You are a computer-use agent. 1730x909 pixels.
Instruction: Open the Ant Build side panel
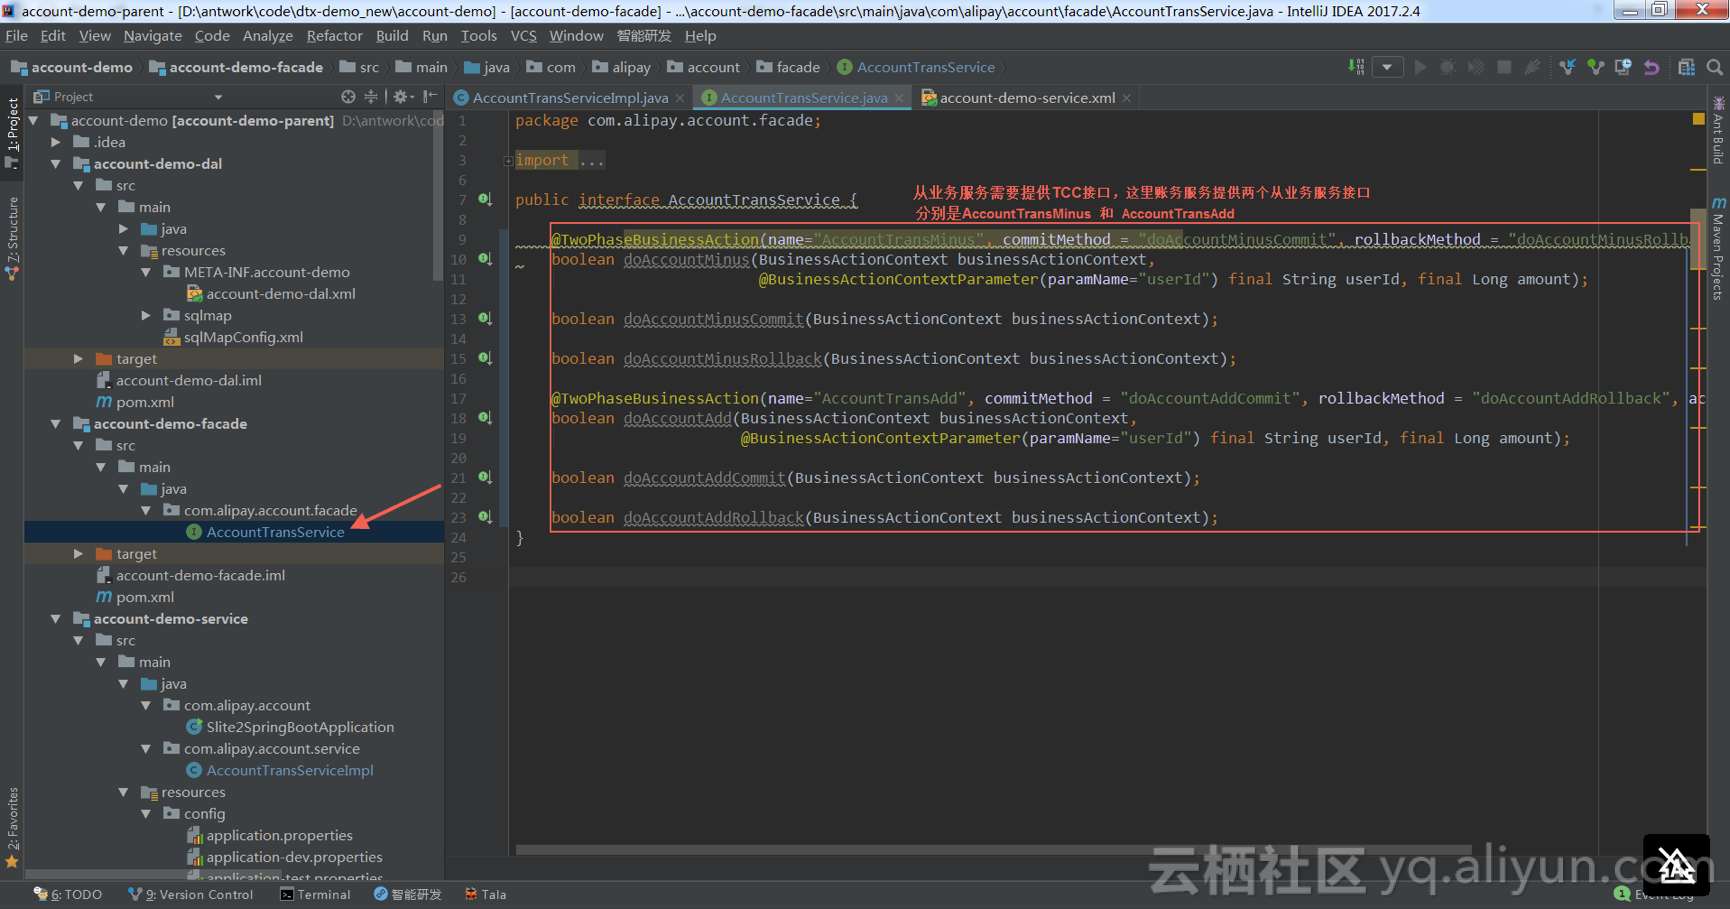pos(1718,131)
